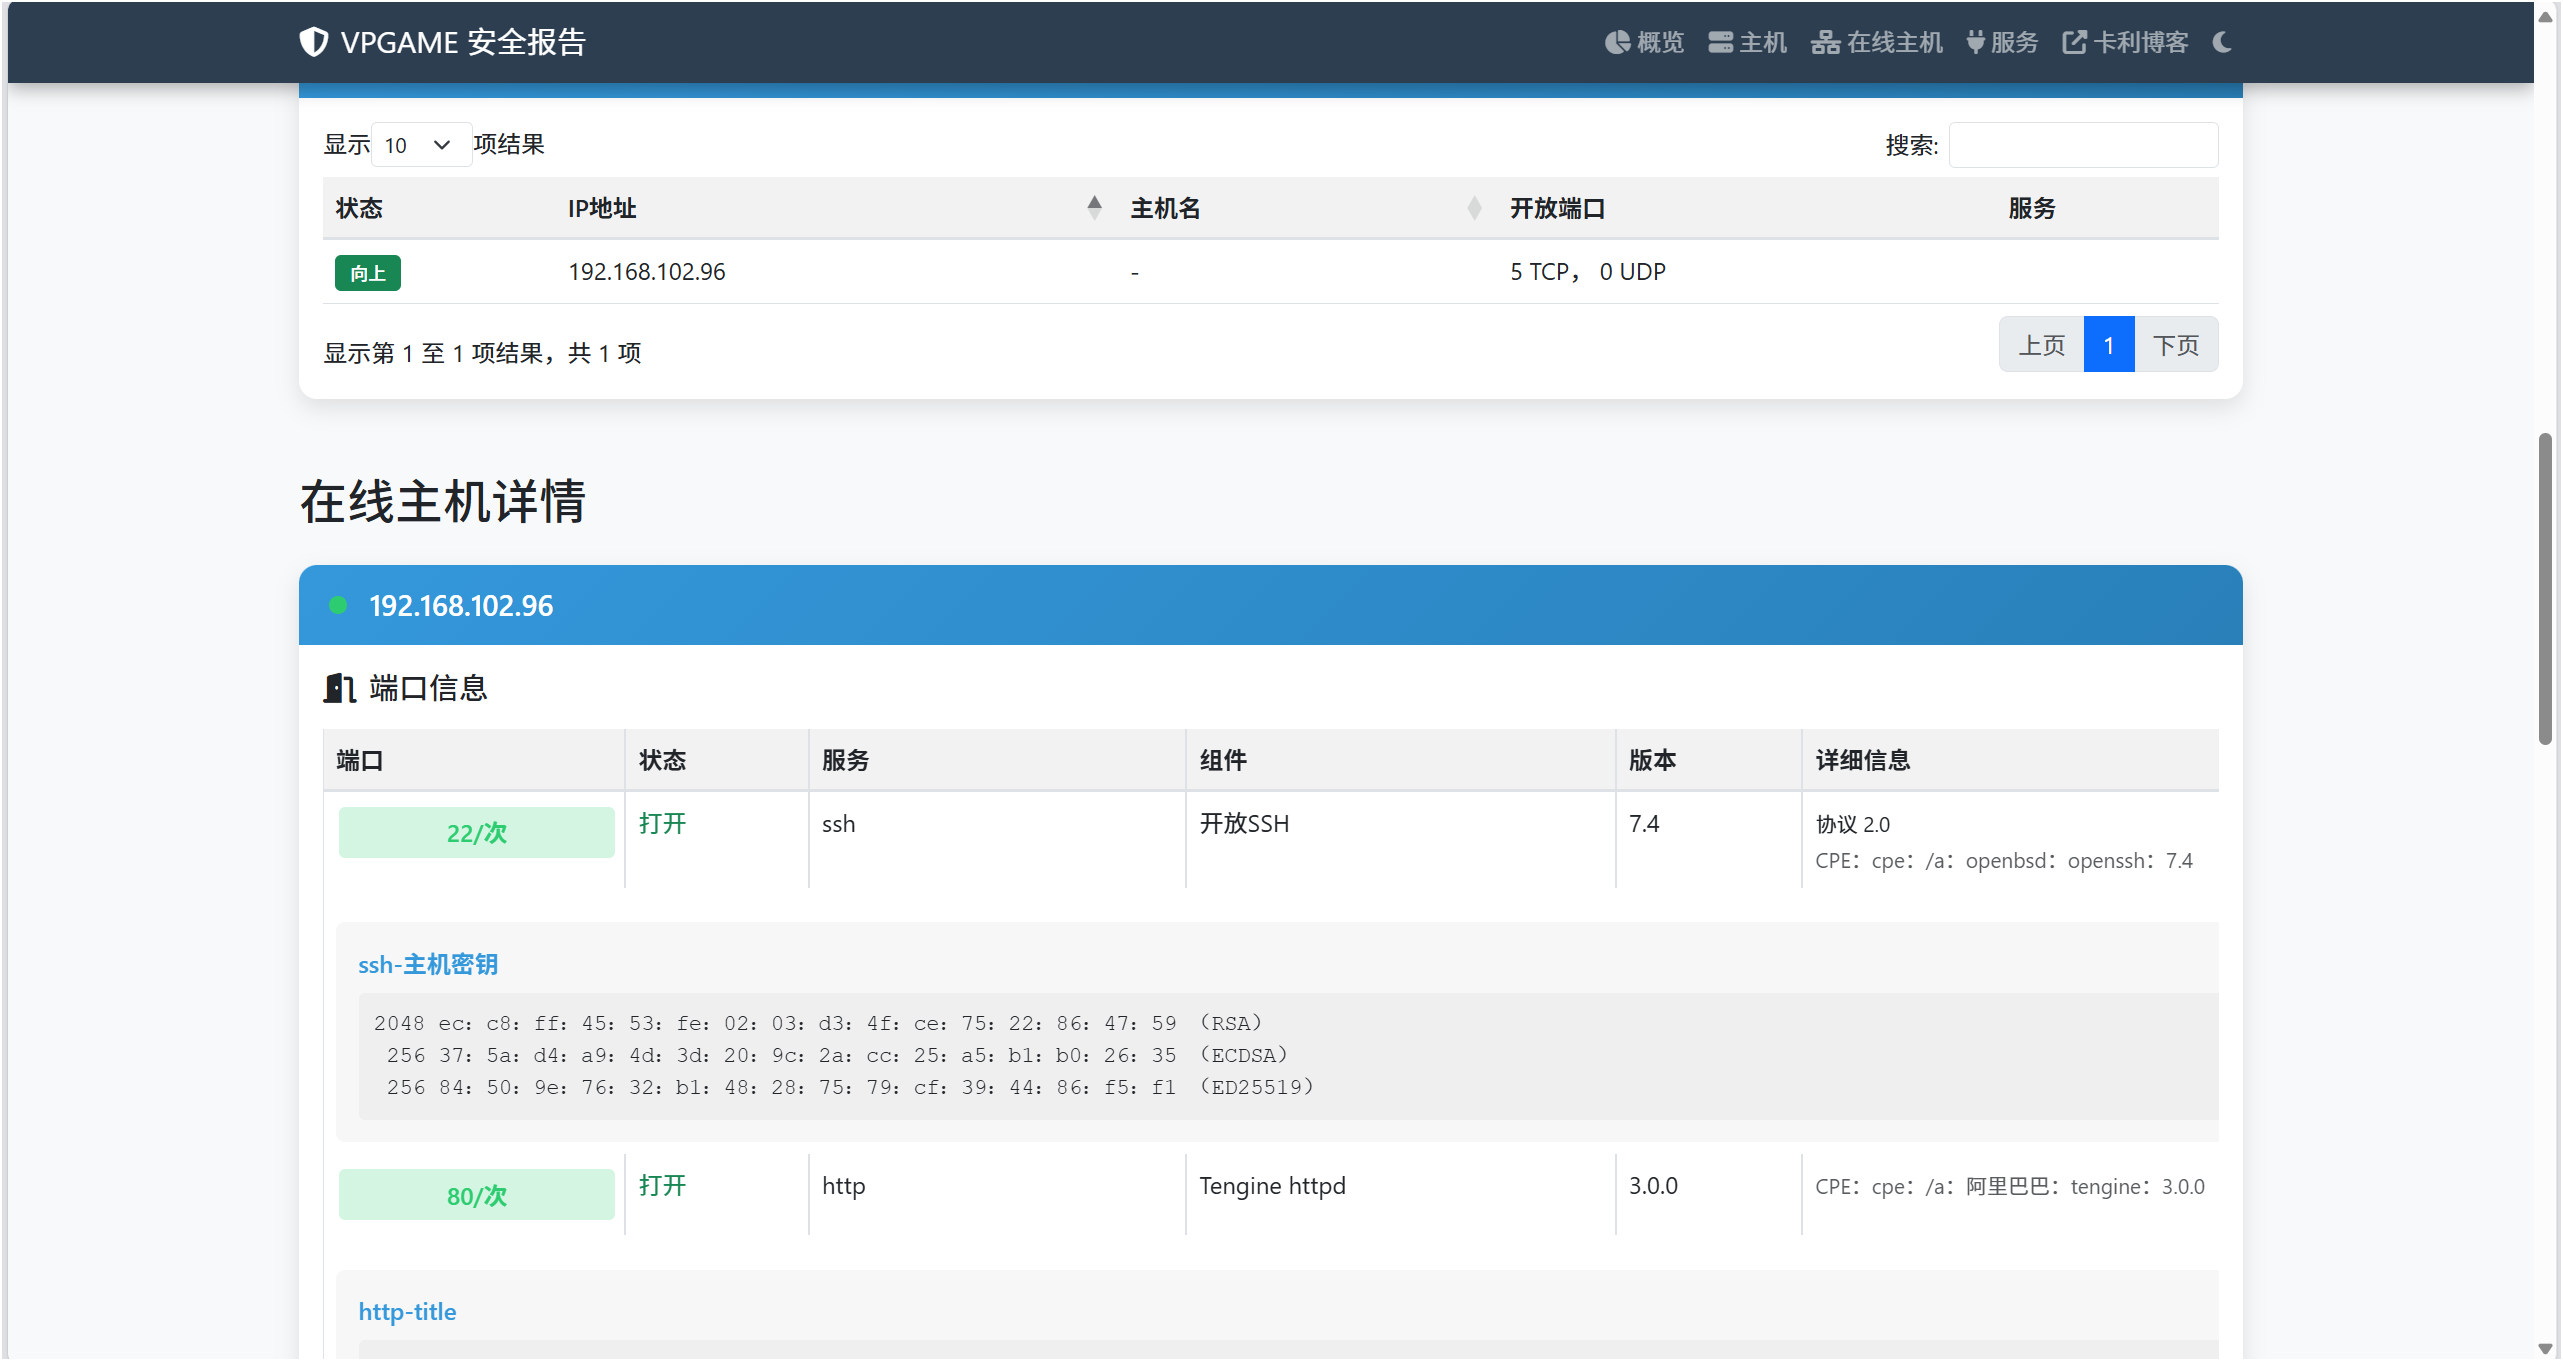Open the 在线主机 navigation menu item
Image resolution: width=2563 pixels, height=1361 pixels.
coord(1893,42)
